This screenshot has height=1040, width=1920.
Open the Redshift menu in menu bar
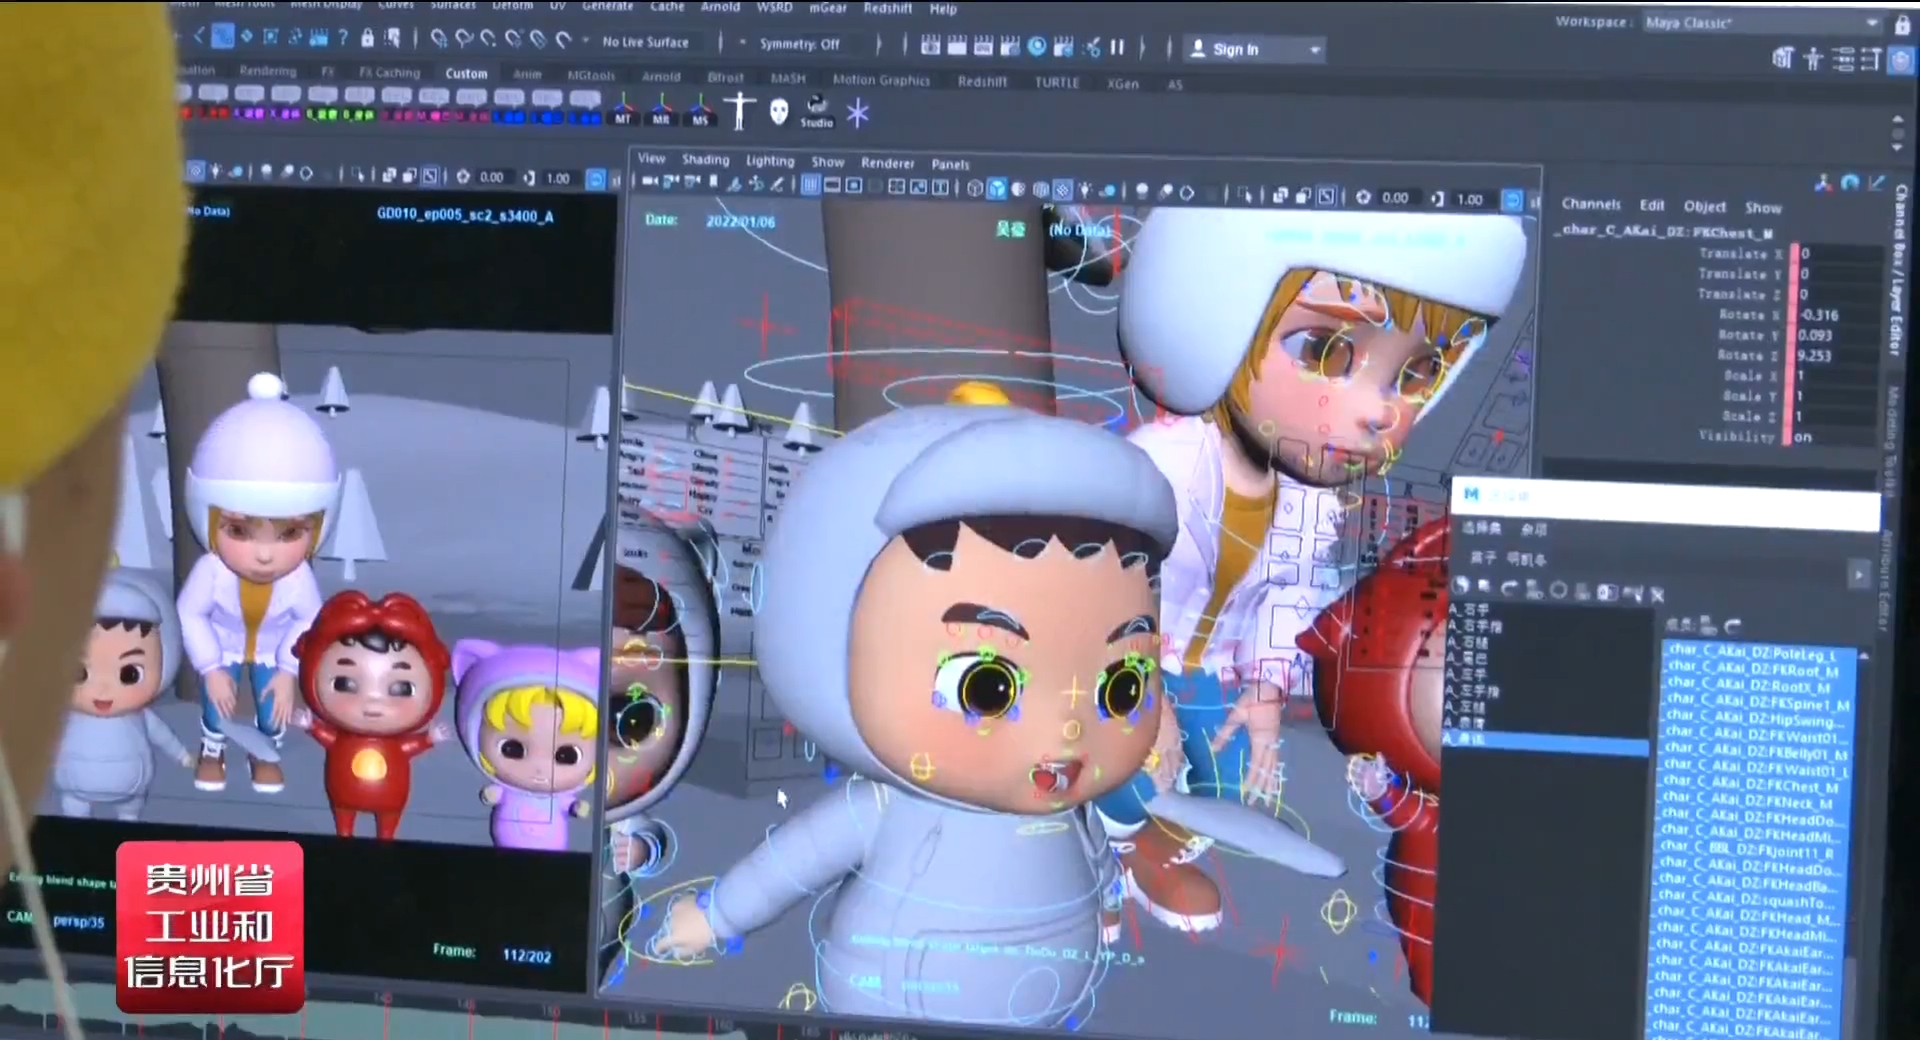[x=887, y=8]
